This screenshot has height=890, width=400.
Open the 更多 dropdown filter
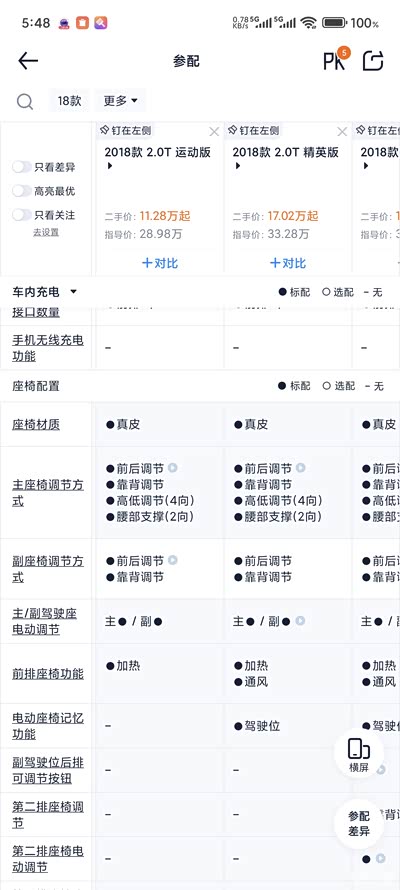click(x=120, y=101)
